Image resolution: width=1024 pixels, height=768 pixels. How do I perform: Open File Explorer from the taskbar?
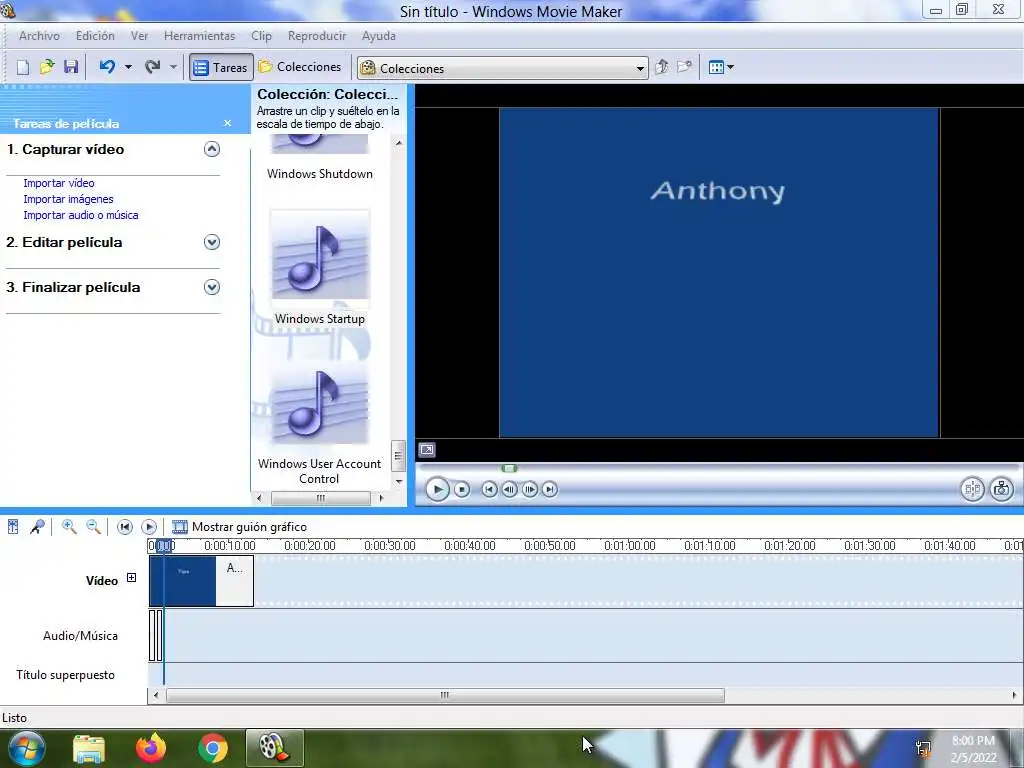point(89,749)
